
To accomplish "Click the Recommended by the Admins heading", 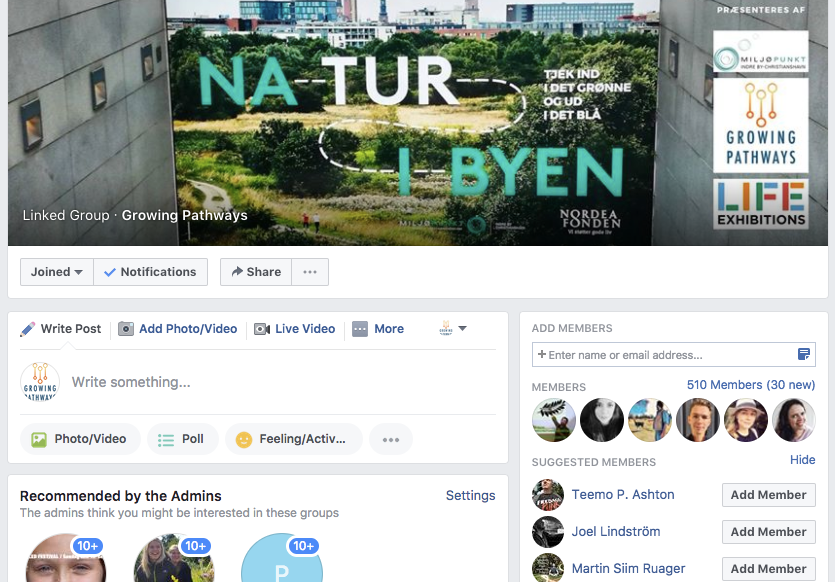I will click(x=121, y=496).
